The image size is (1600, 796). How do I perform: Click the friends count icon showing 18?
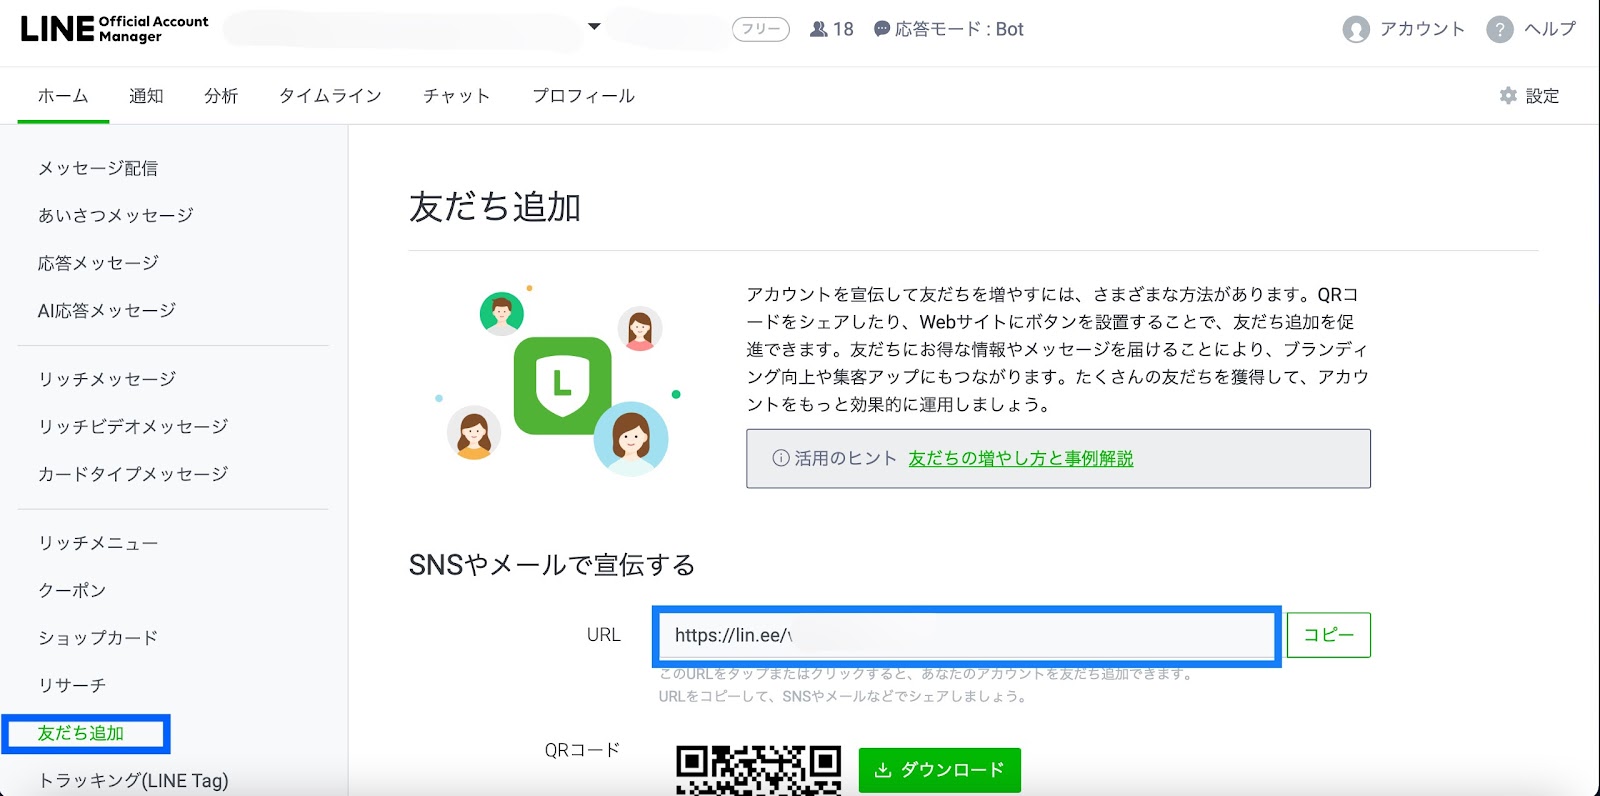click(819, 30)
